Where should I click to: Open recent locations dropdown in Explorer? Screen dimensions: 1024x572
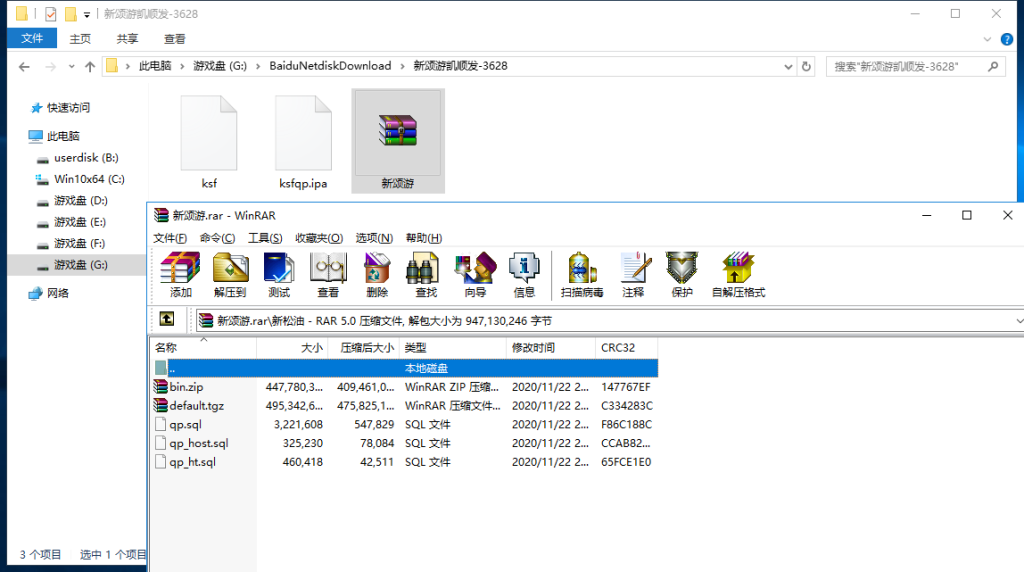(71, 67)
